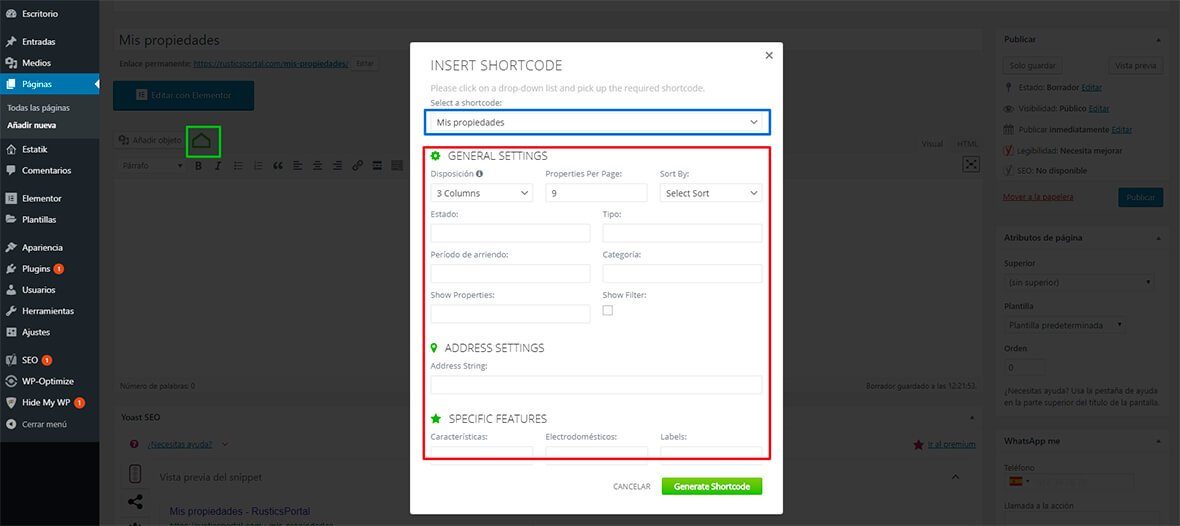Viewport: 1180px width, 526px height.
Task: Click the Estatik house shortcode icon
Action: pos(202,141)
